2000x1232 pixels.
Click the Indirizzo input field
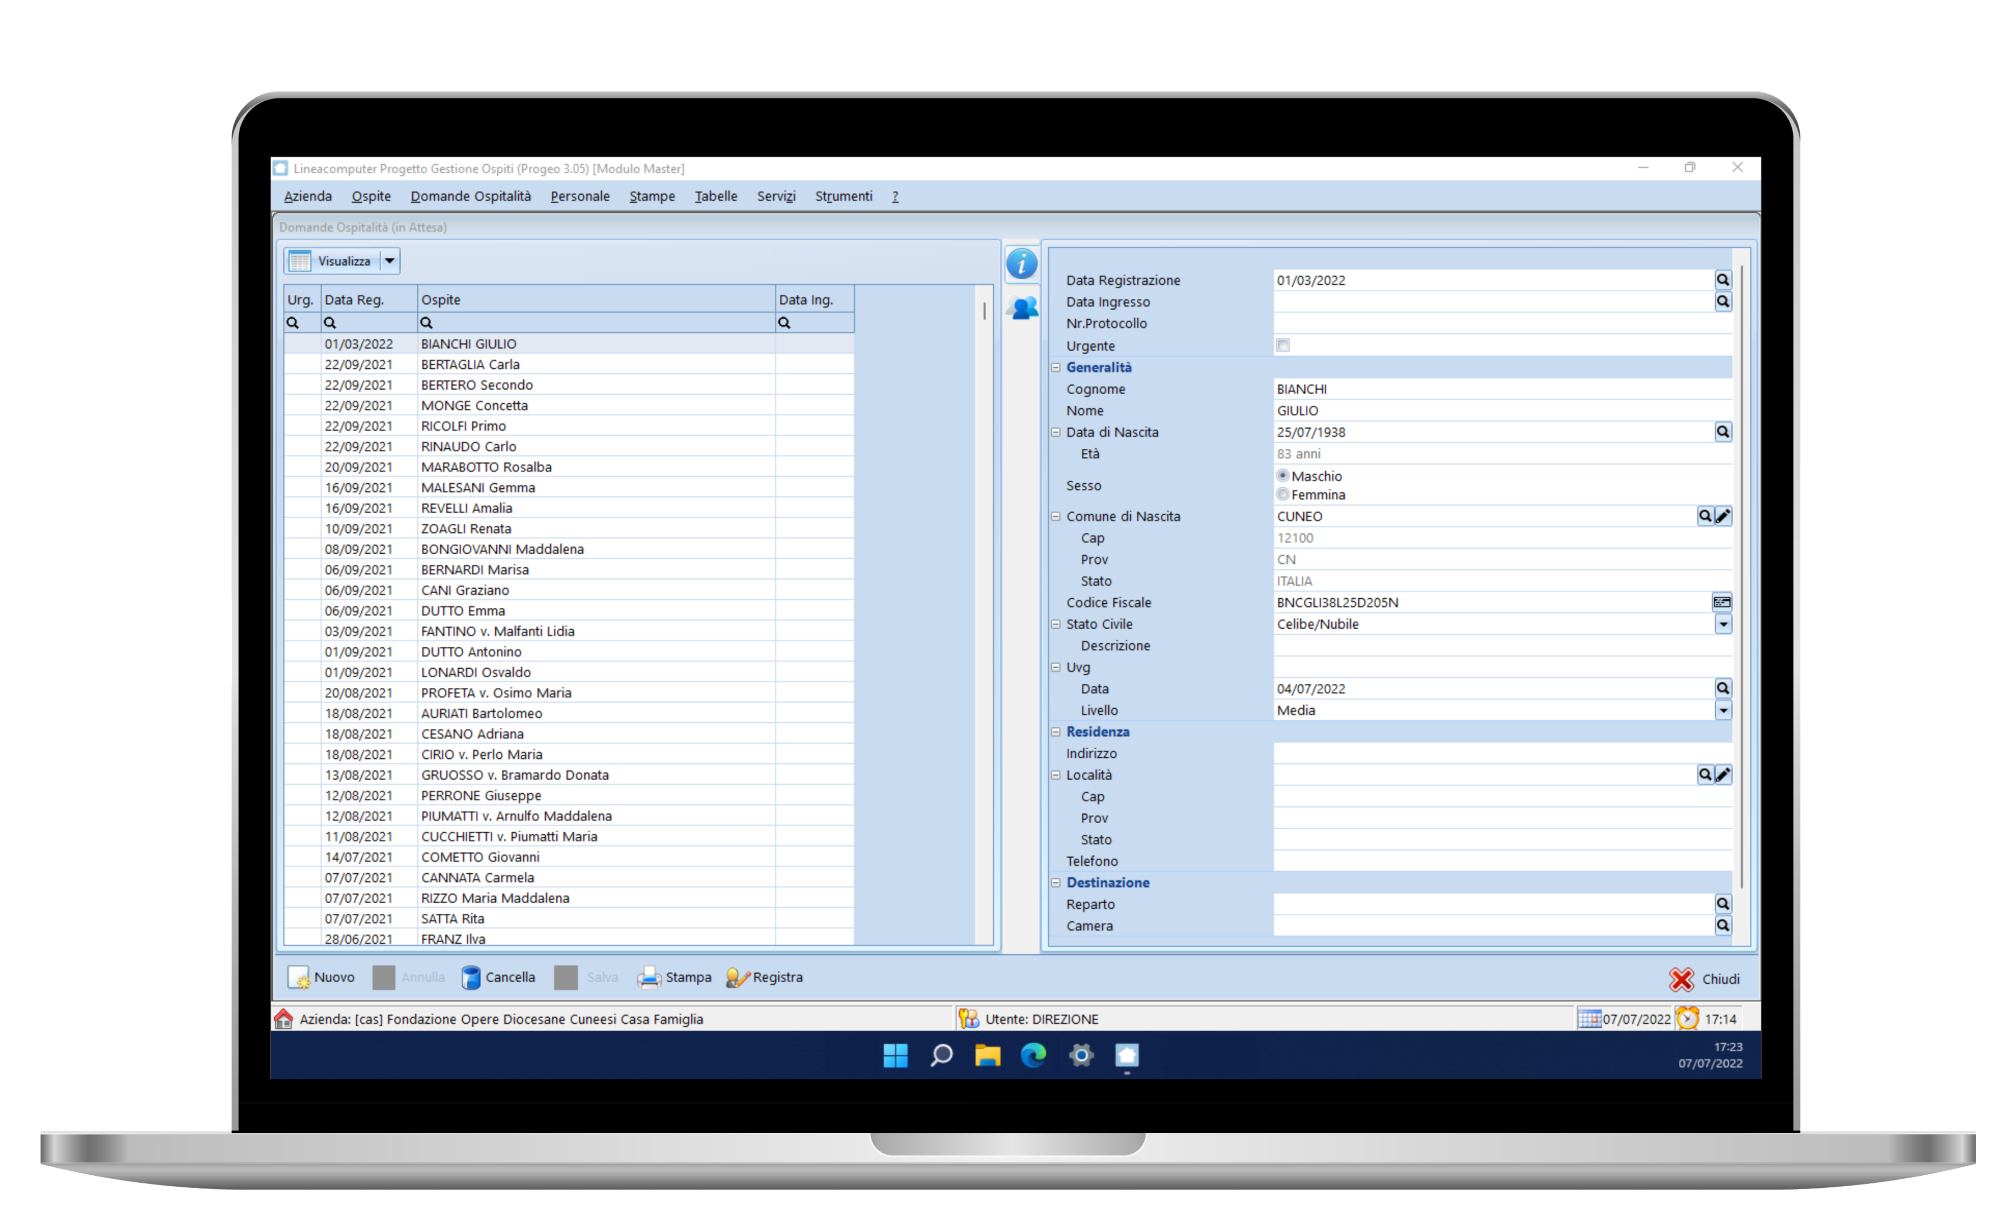coord(1502,753)
